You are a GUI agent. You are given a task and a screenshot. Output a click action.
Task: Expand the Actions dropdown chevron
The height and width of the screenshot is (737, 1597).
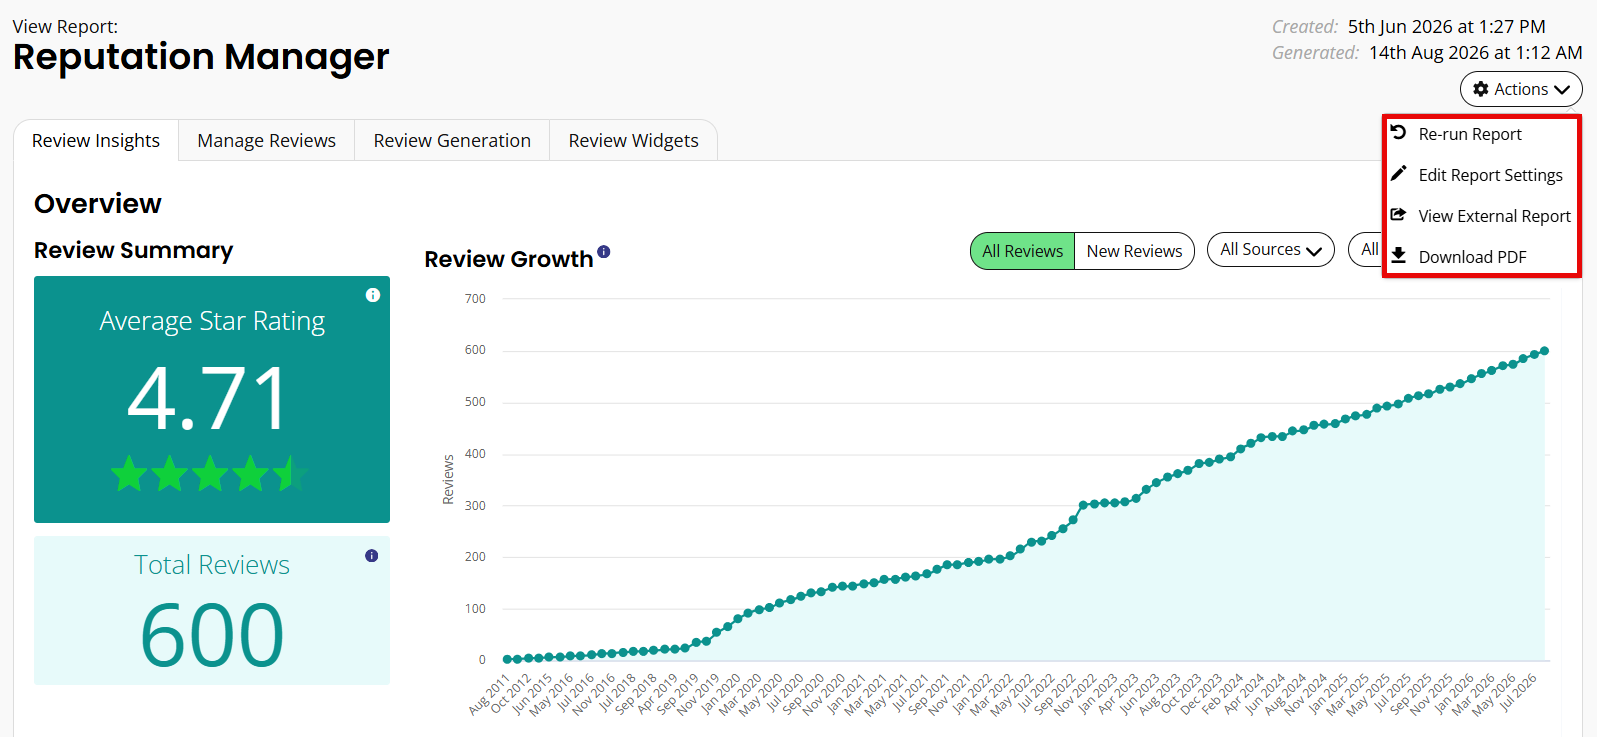(1562, 90)
